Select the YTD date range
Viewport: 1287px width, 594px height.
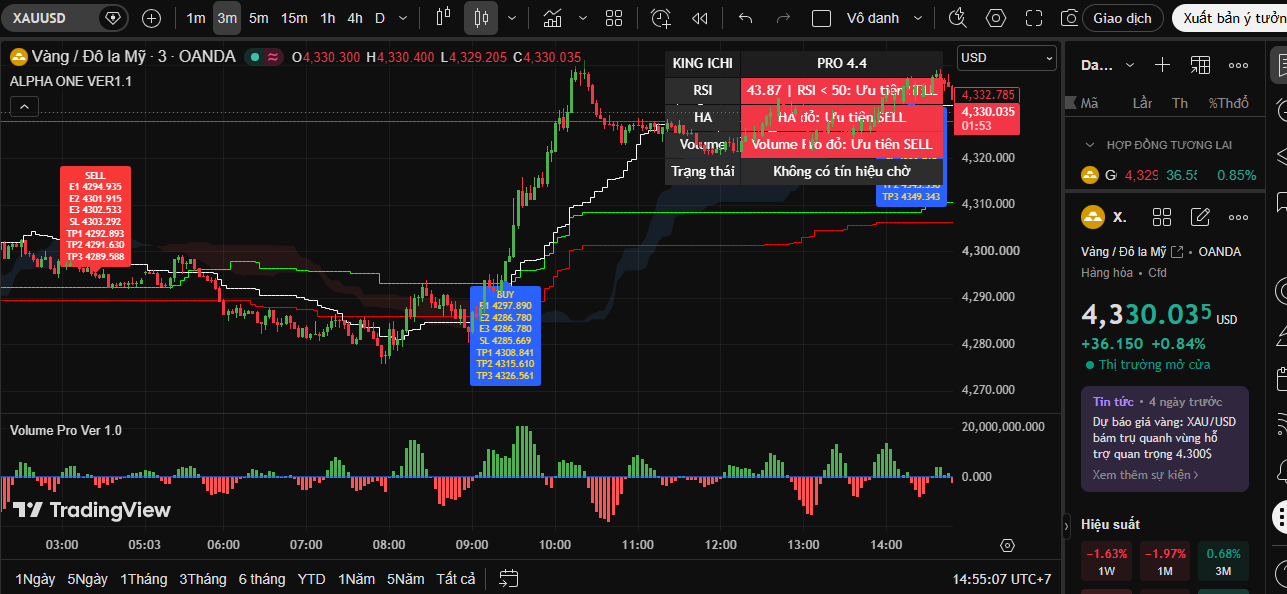point(311,579)
